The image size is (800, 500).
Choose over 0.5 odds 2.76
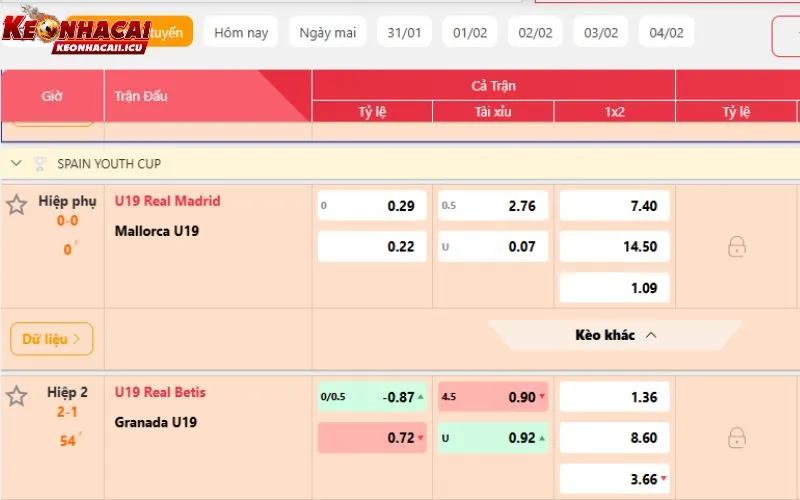click(x=493, y=206)
